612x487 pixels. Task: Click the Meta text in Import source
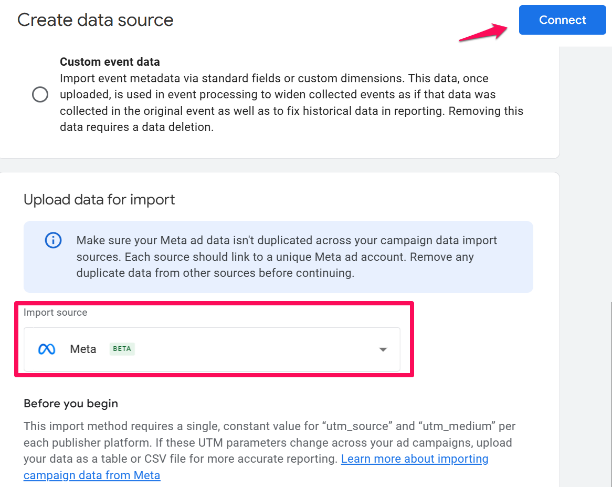[83, 349]
